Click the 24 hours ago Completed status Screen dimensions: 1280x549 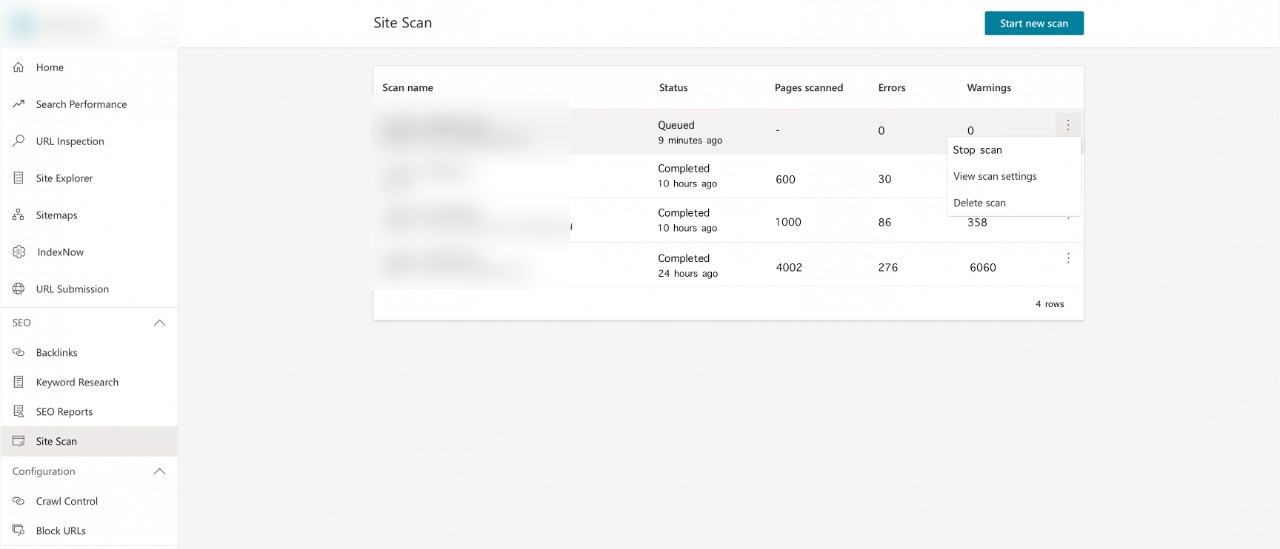coord(688,266)
